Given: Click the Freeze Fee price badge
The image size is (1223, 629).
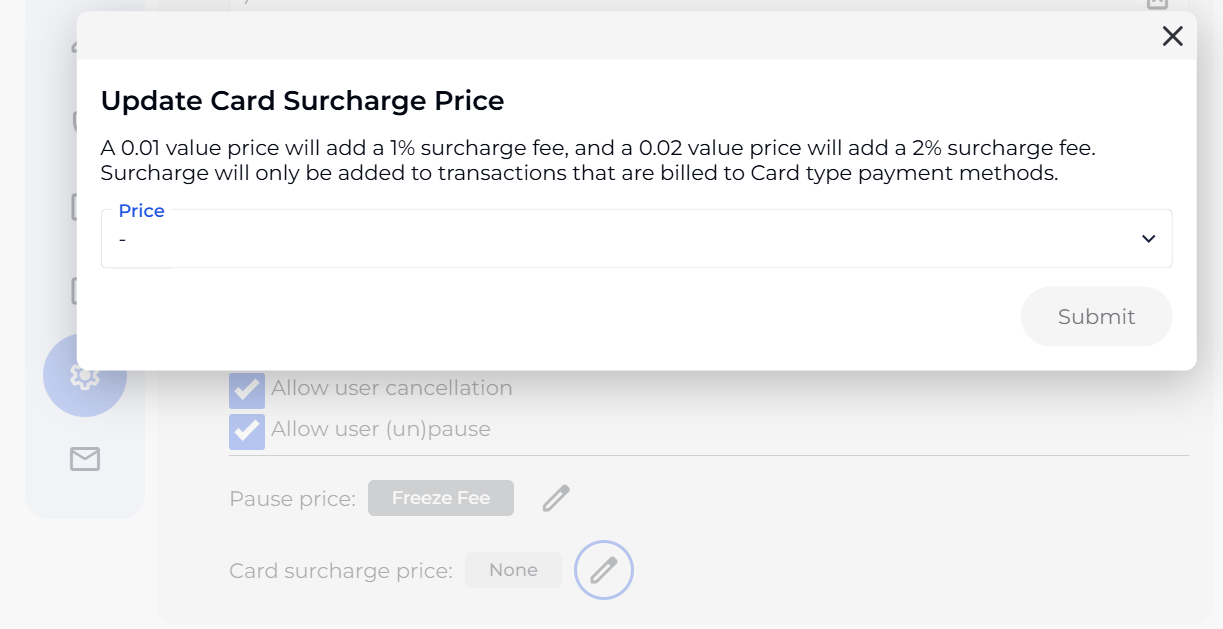Looking at the screenshot, I should point(441,498).
